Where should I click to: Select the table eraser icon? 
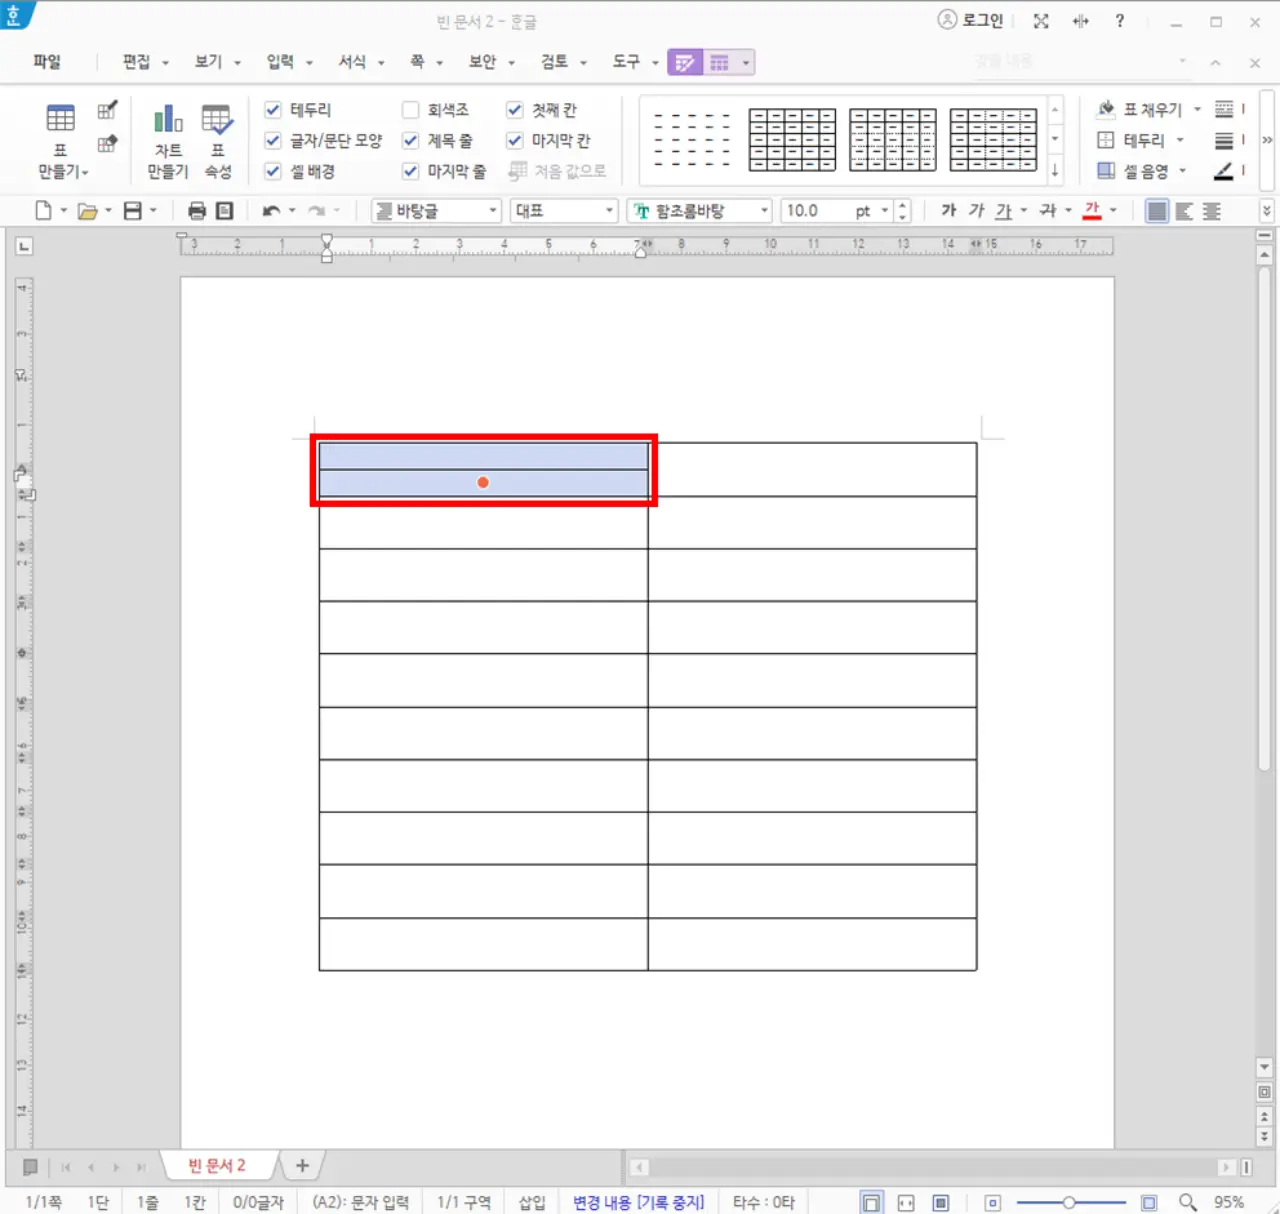[107, 143]
